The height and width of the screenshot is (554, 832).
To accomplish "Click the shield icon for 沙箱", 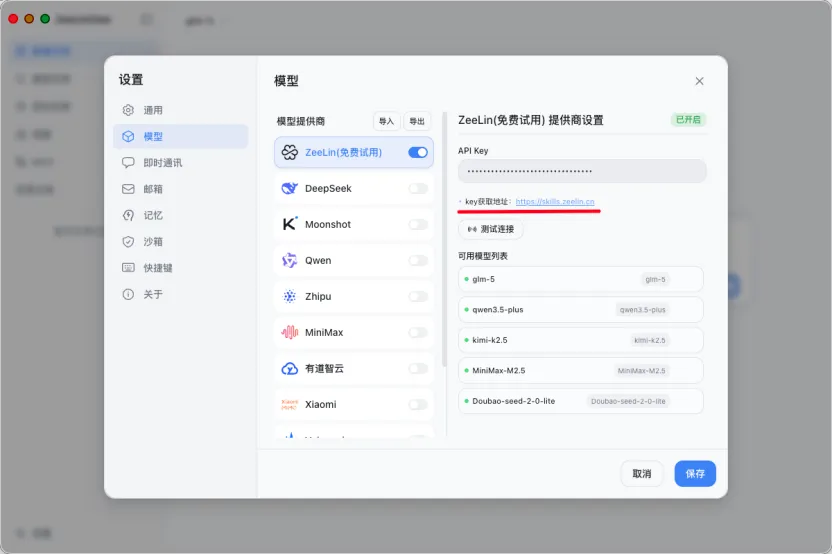I will click(x=128, y=241).
